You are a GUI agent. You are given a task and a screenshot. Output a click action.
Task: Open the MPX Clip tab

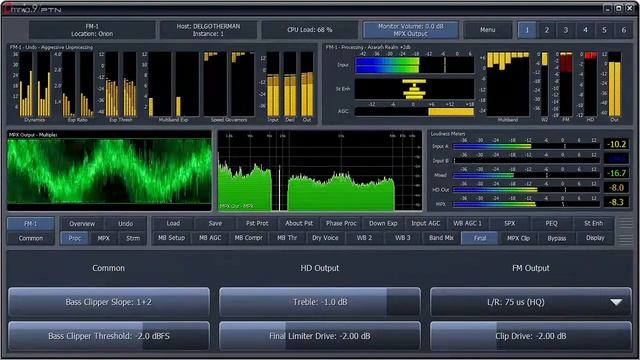click(x=518, y=238)
